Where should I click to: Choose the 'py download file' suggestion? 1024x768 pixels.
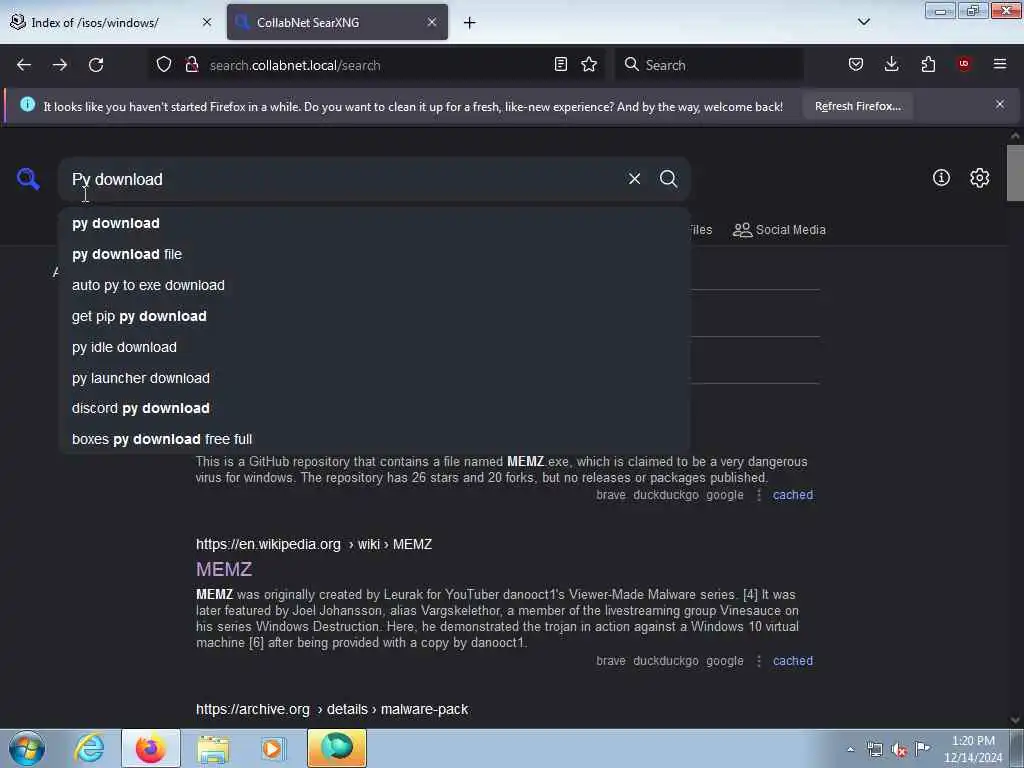(374, 254)
